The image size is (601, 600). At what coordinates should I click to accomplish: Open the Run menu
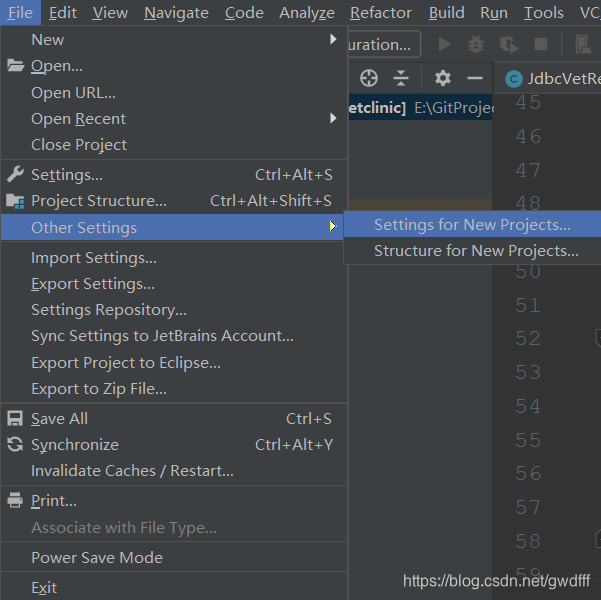tap(494, 13)
